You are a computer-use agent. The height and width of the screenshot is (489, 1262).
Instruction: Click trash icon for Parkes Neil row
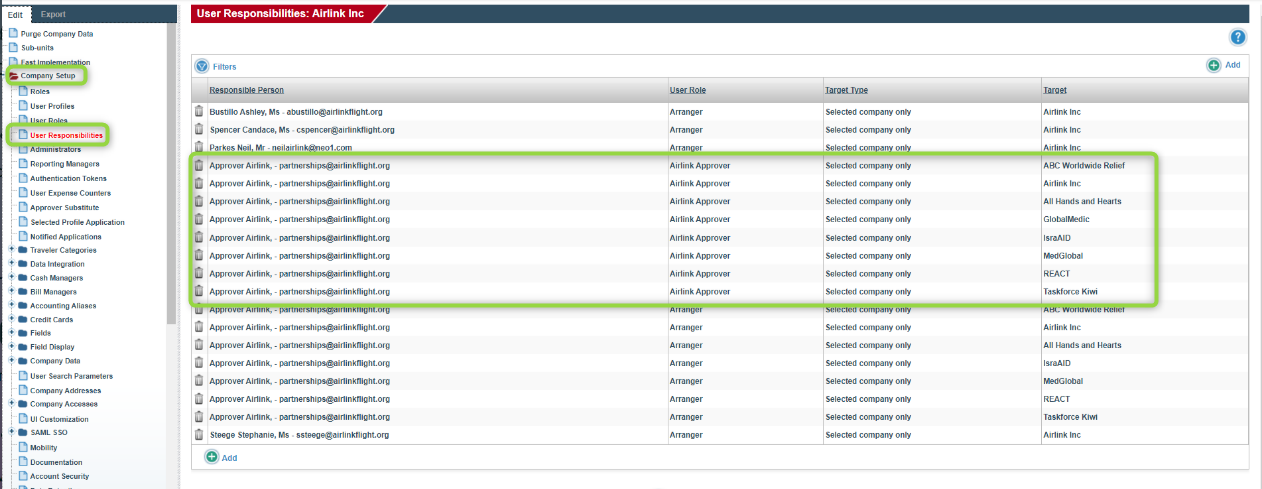(x=199, y=148)
